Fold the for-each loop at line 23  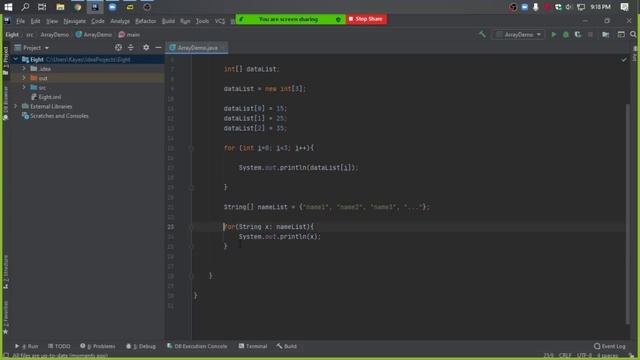(191, 227)
